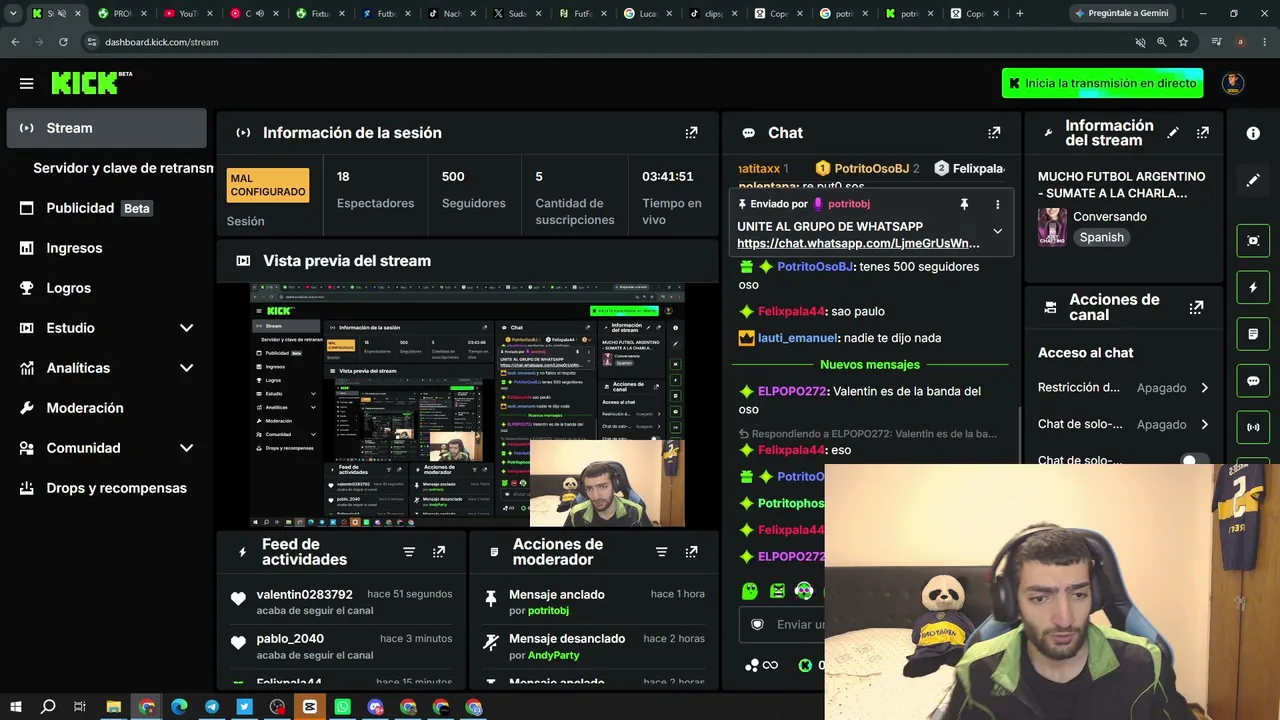Open potritobj link under Mensaje anclado

[548, 611]
